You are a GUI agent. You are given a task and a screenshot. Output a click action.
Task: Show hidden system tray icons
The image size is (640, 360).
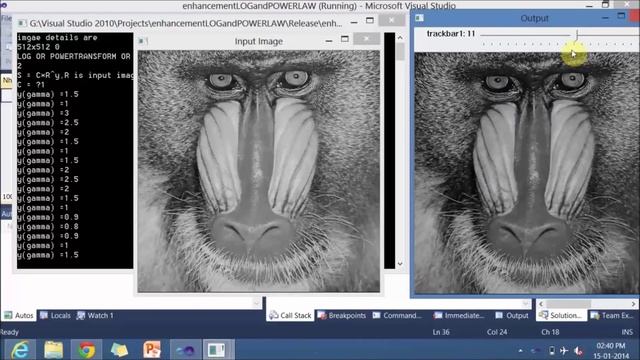click(520, 350)
